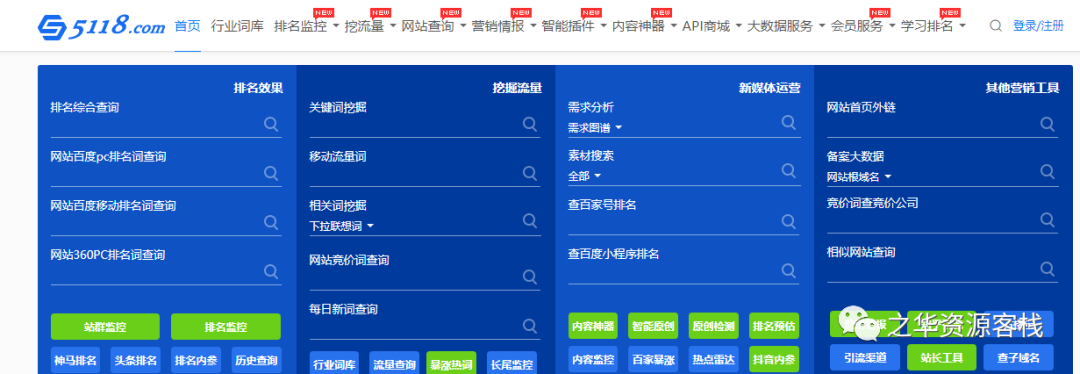Click the green 原创检测 button
This screenshot has height=374, width=1080.
point(714,326)
